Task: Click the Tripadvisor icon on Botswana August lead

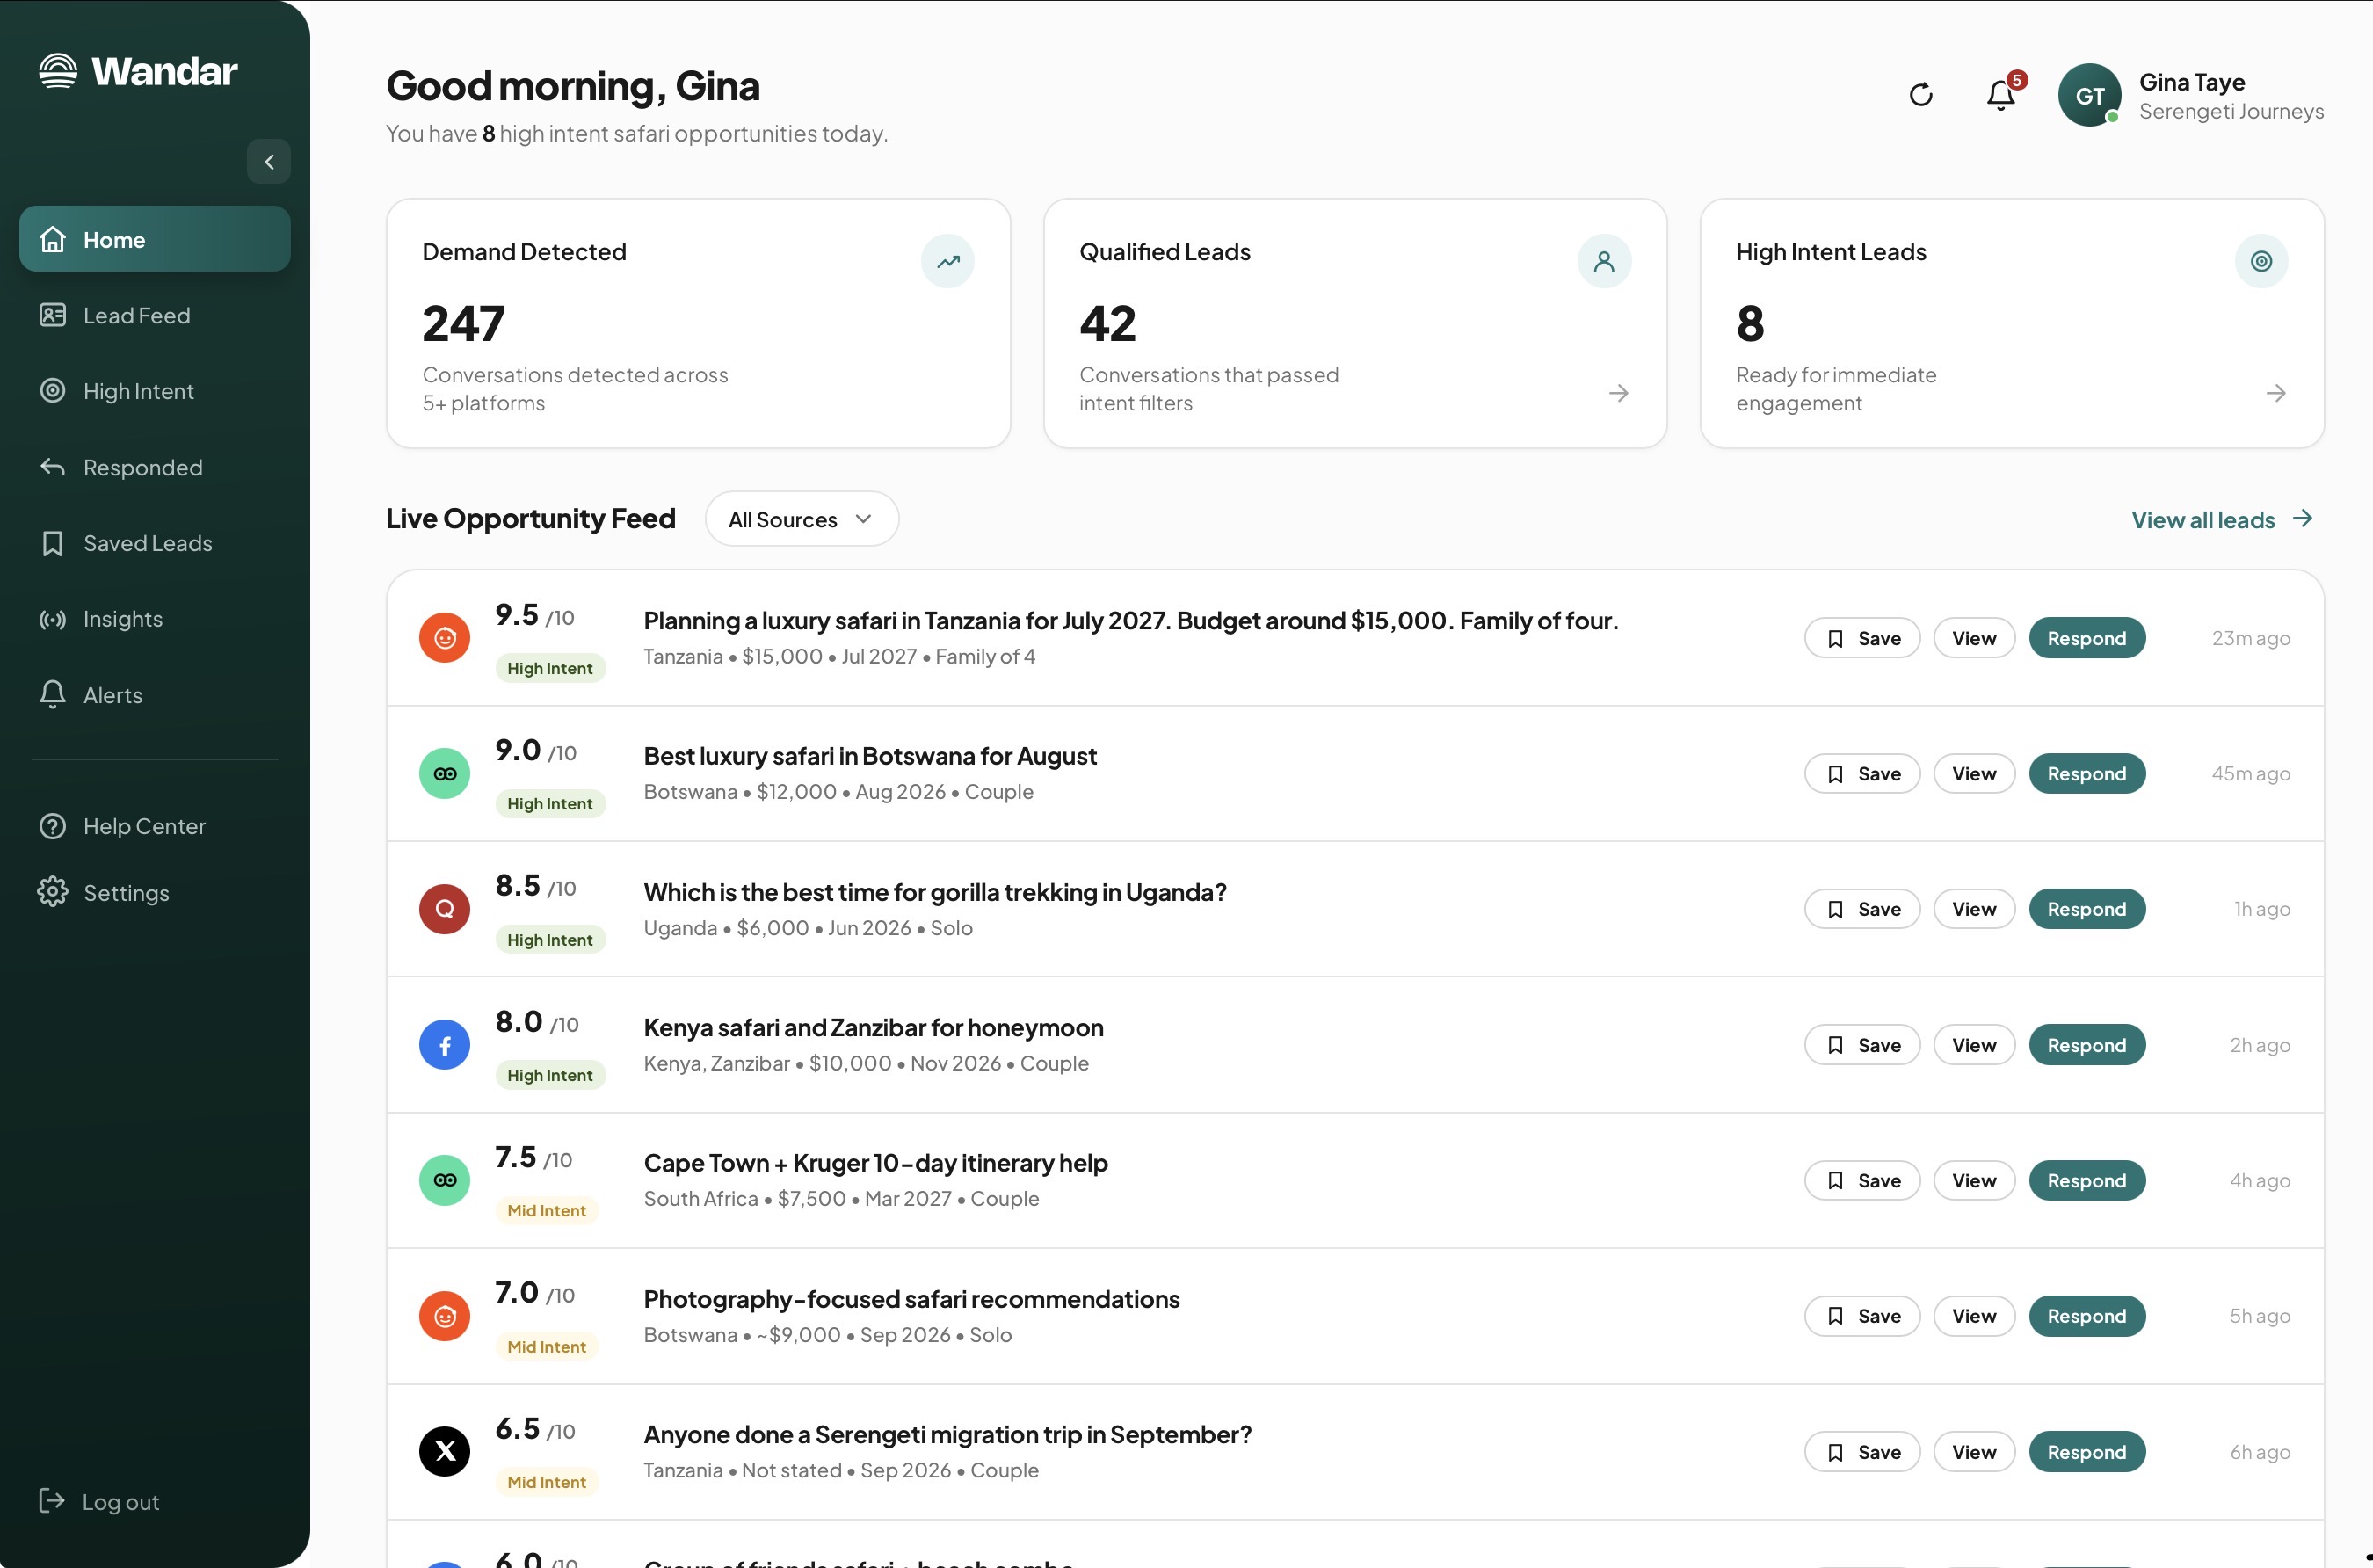Action: pyautogui.click(x=445, y=773)
